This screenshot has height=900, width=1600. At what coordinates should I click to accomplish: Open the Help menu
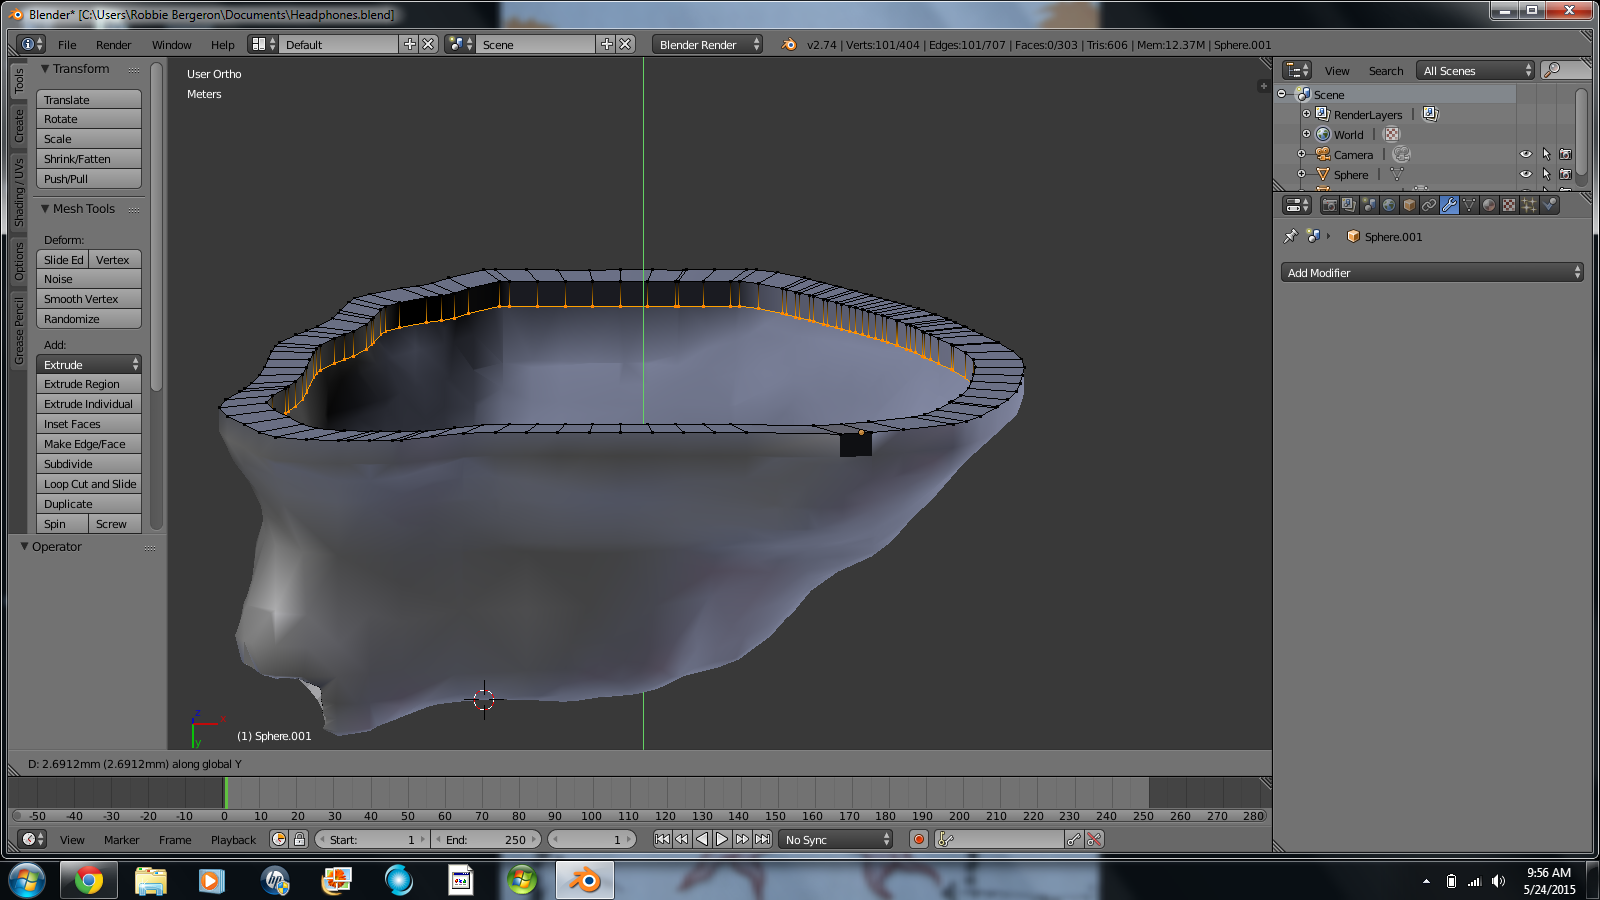click(x=223, y=44)
